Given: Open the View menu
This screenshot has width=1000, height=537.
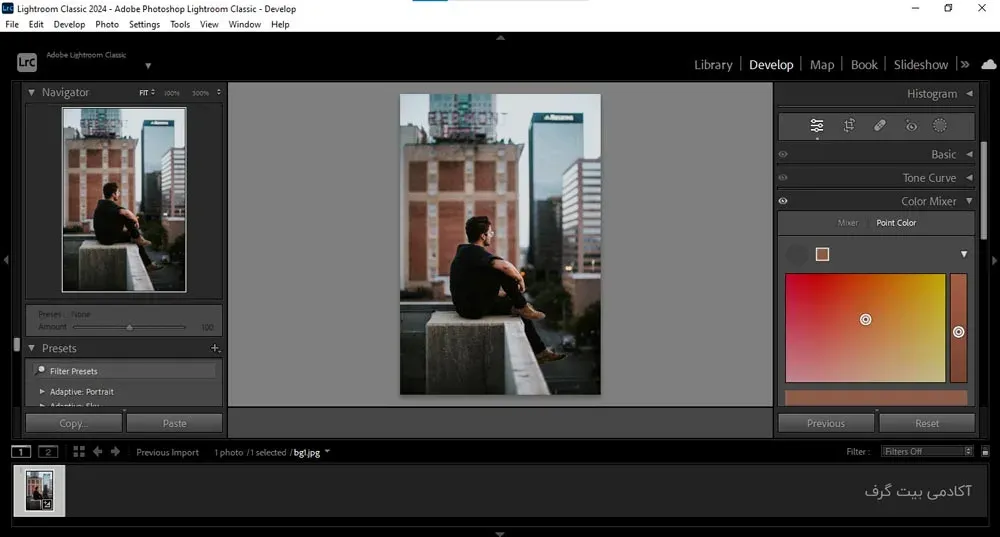Looking at the screenshot, I should [x=209, y=24].
